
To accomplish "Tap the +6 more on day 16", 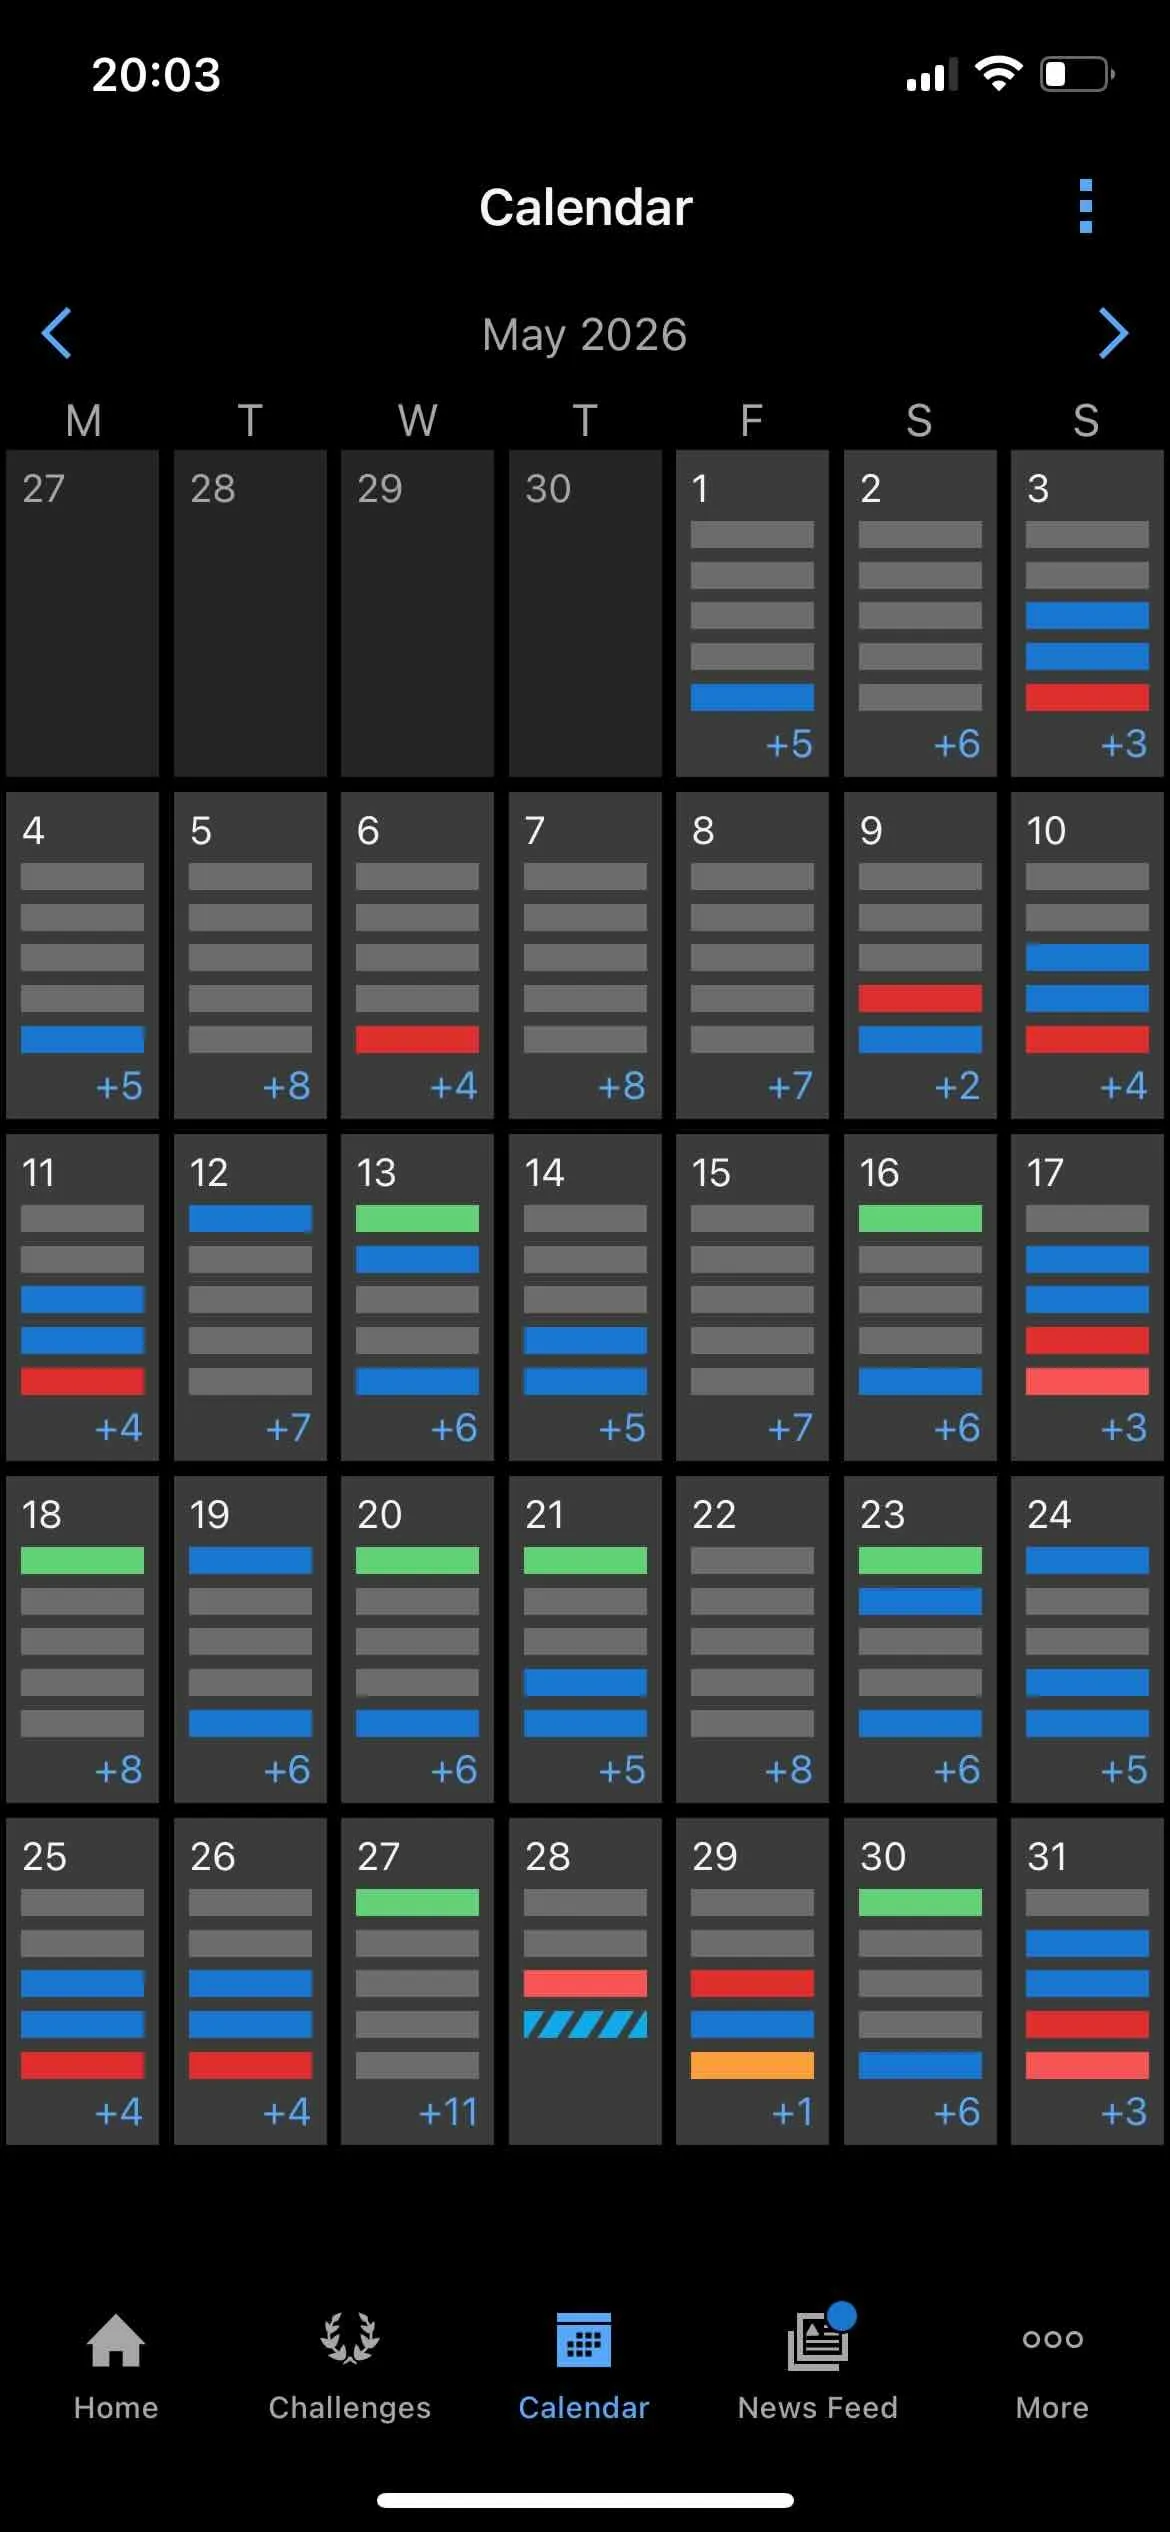I will coord(957,1428).
